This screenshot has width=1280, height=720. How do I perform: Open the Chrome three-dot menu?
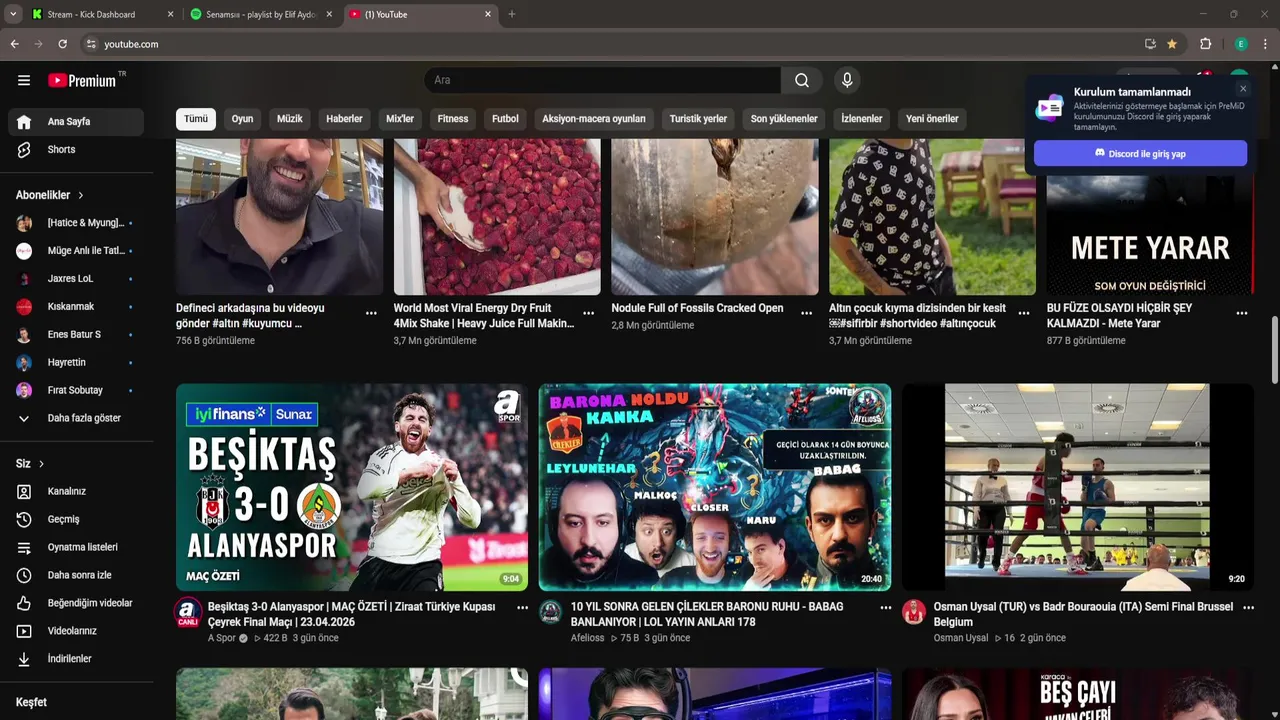tap(1265, 44)
